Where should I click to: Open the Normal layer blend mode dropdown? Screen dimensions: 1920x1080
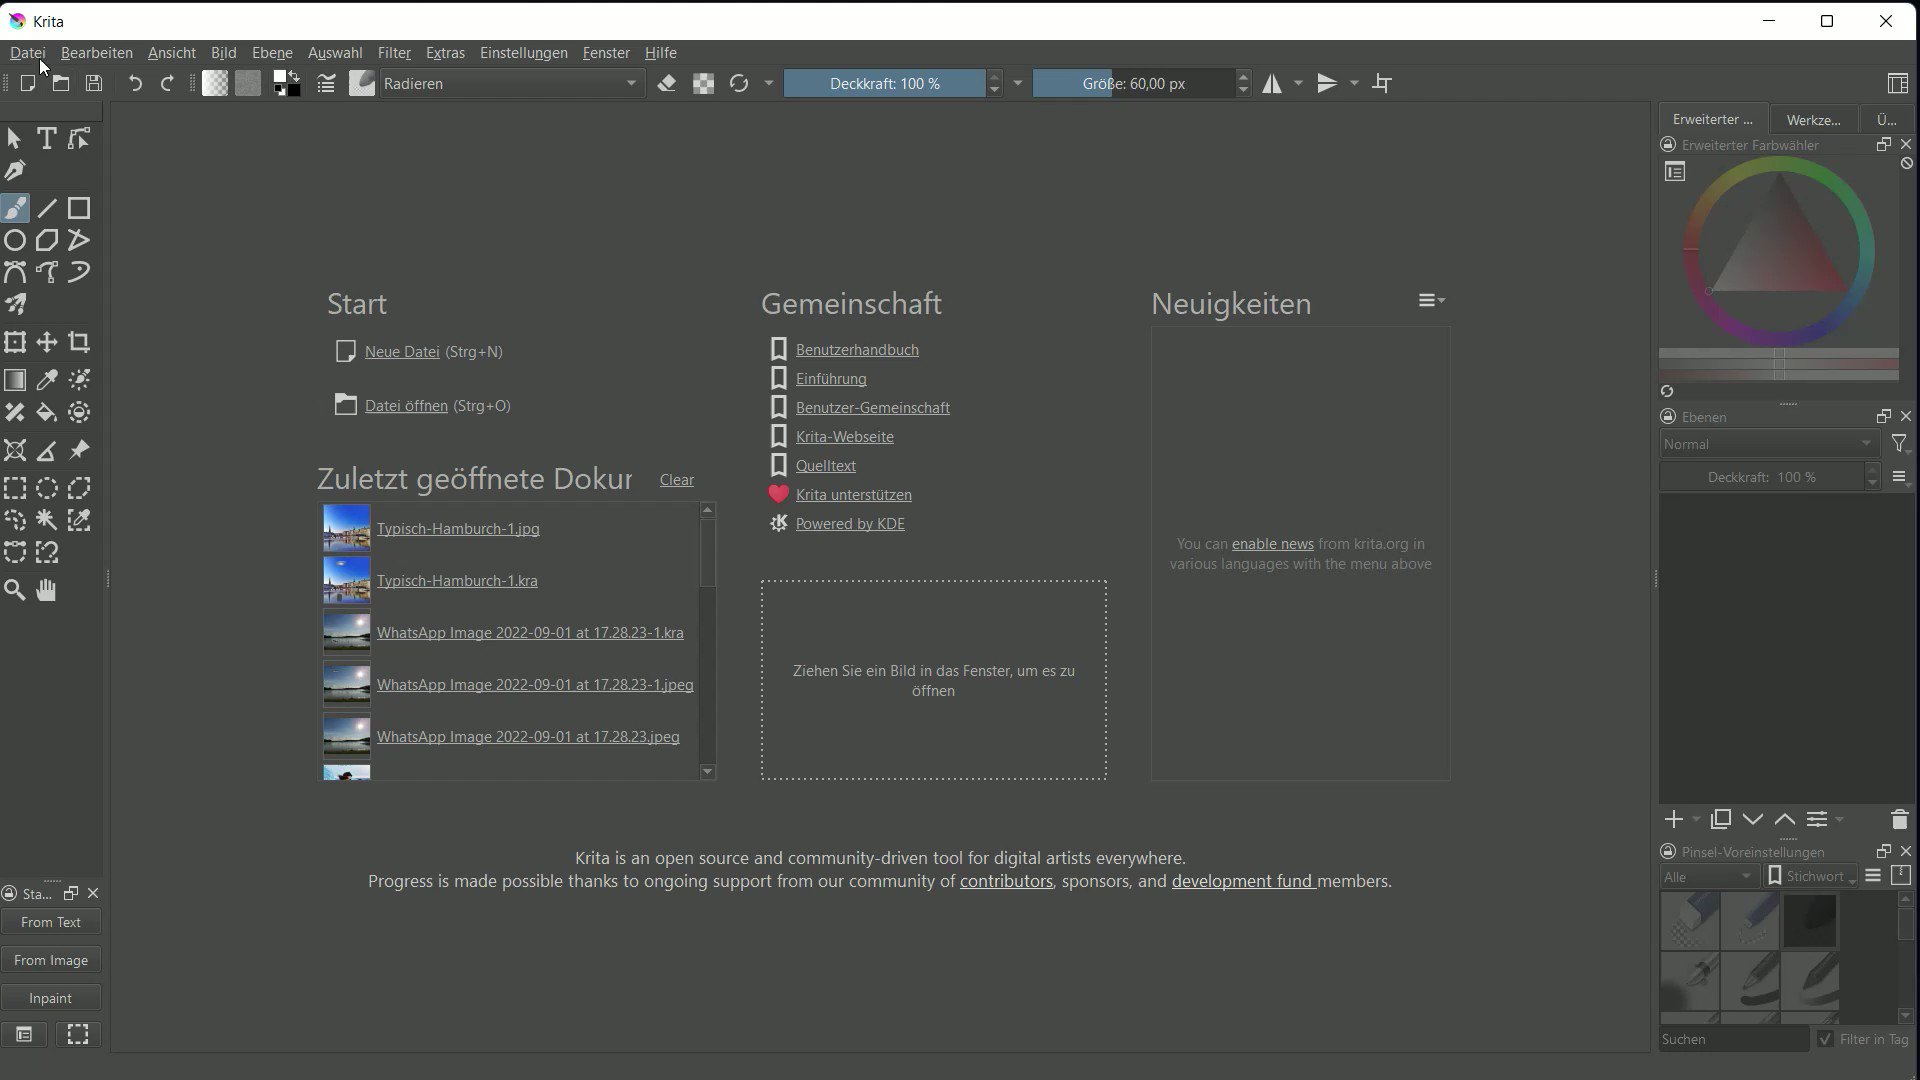1769,444
